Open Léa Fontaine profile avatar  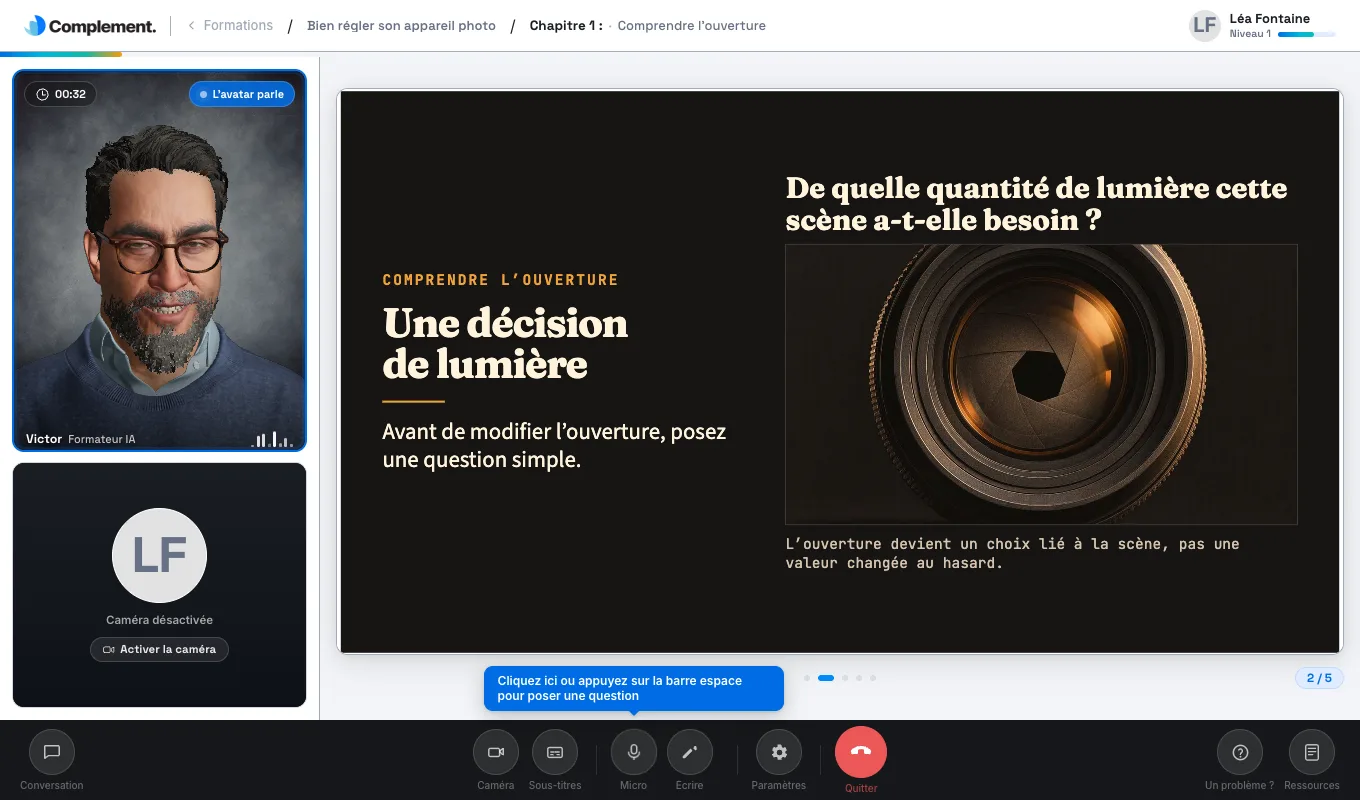point(1205,26)
